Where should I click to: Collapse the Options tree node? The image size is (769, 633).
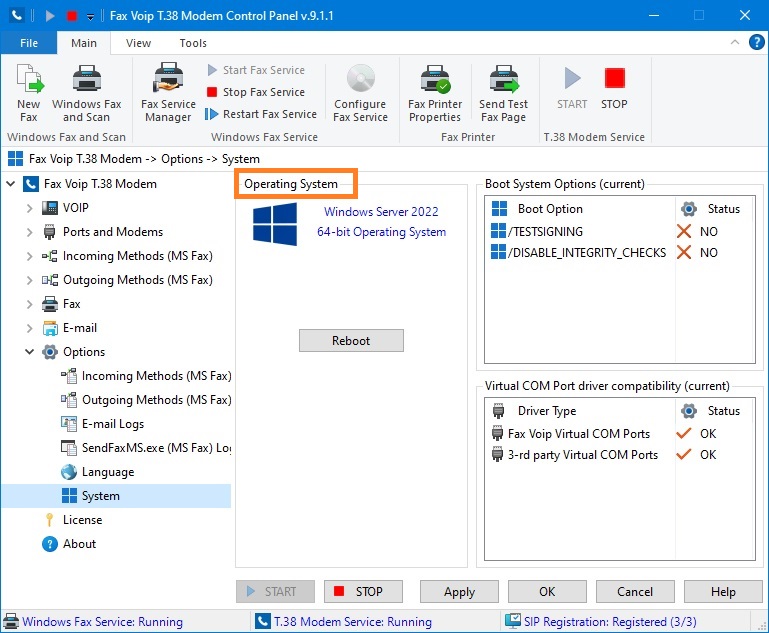tap(29, 352)
